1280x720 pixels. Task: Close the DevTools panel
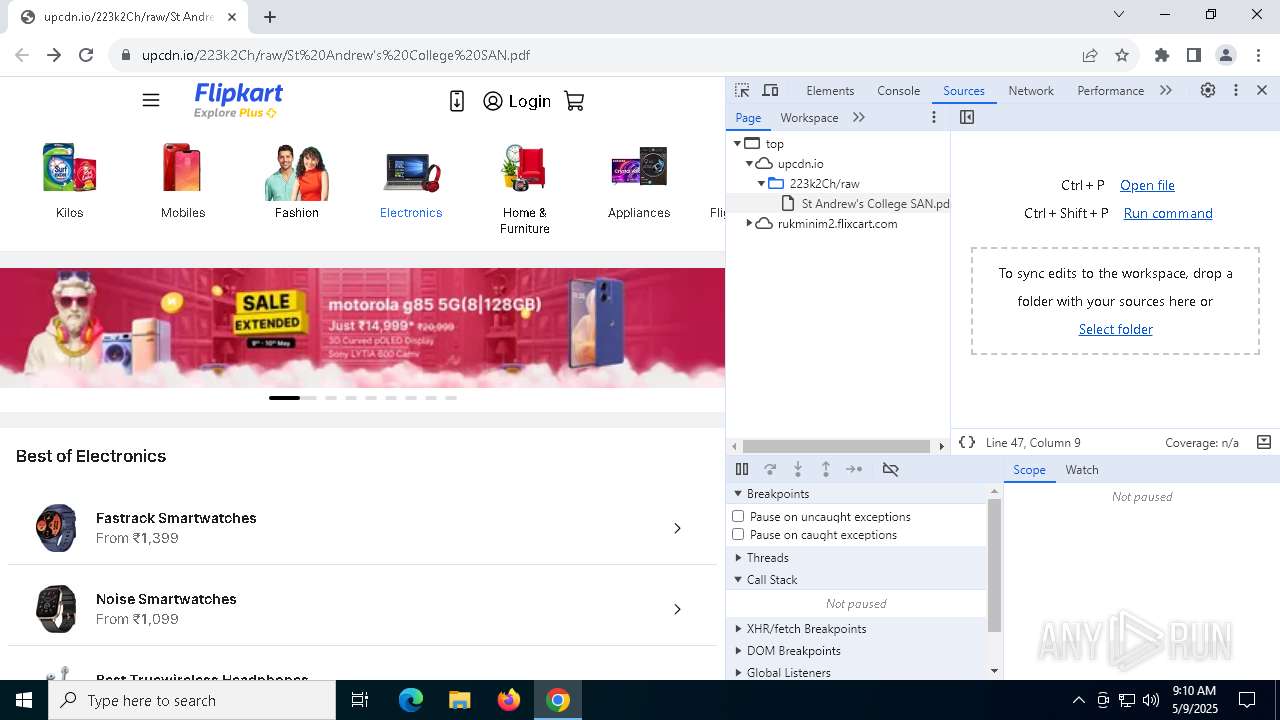(1262, 90)
